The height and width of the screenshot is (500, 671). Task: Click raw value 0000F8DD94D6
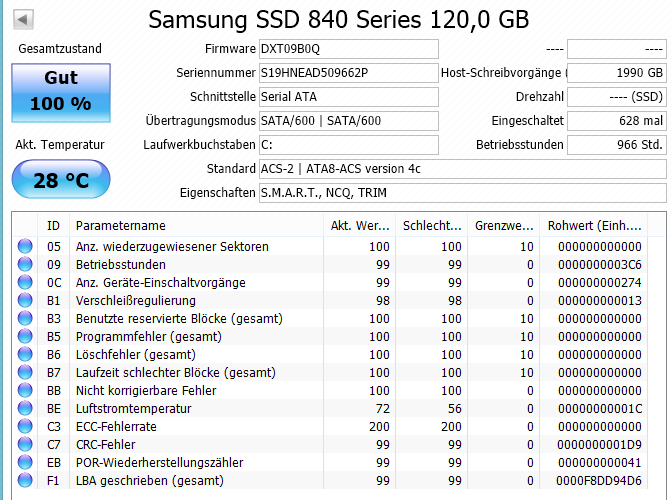tap(599, 480)
